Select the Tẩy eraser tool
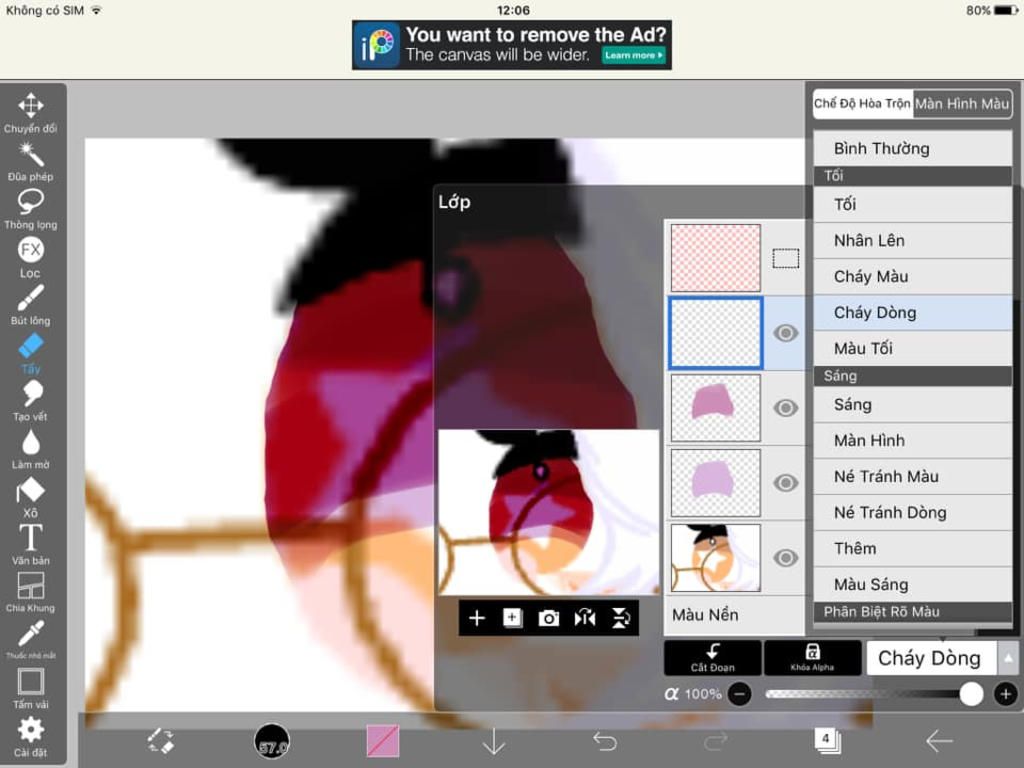This screenshot has width=1024, height=768. click(31, 353)
